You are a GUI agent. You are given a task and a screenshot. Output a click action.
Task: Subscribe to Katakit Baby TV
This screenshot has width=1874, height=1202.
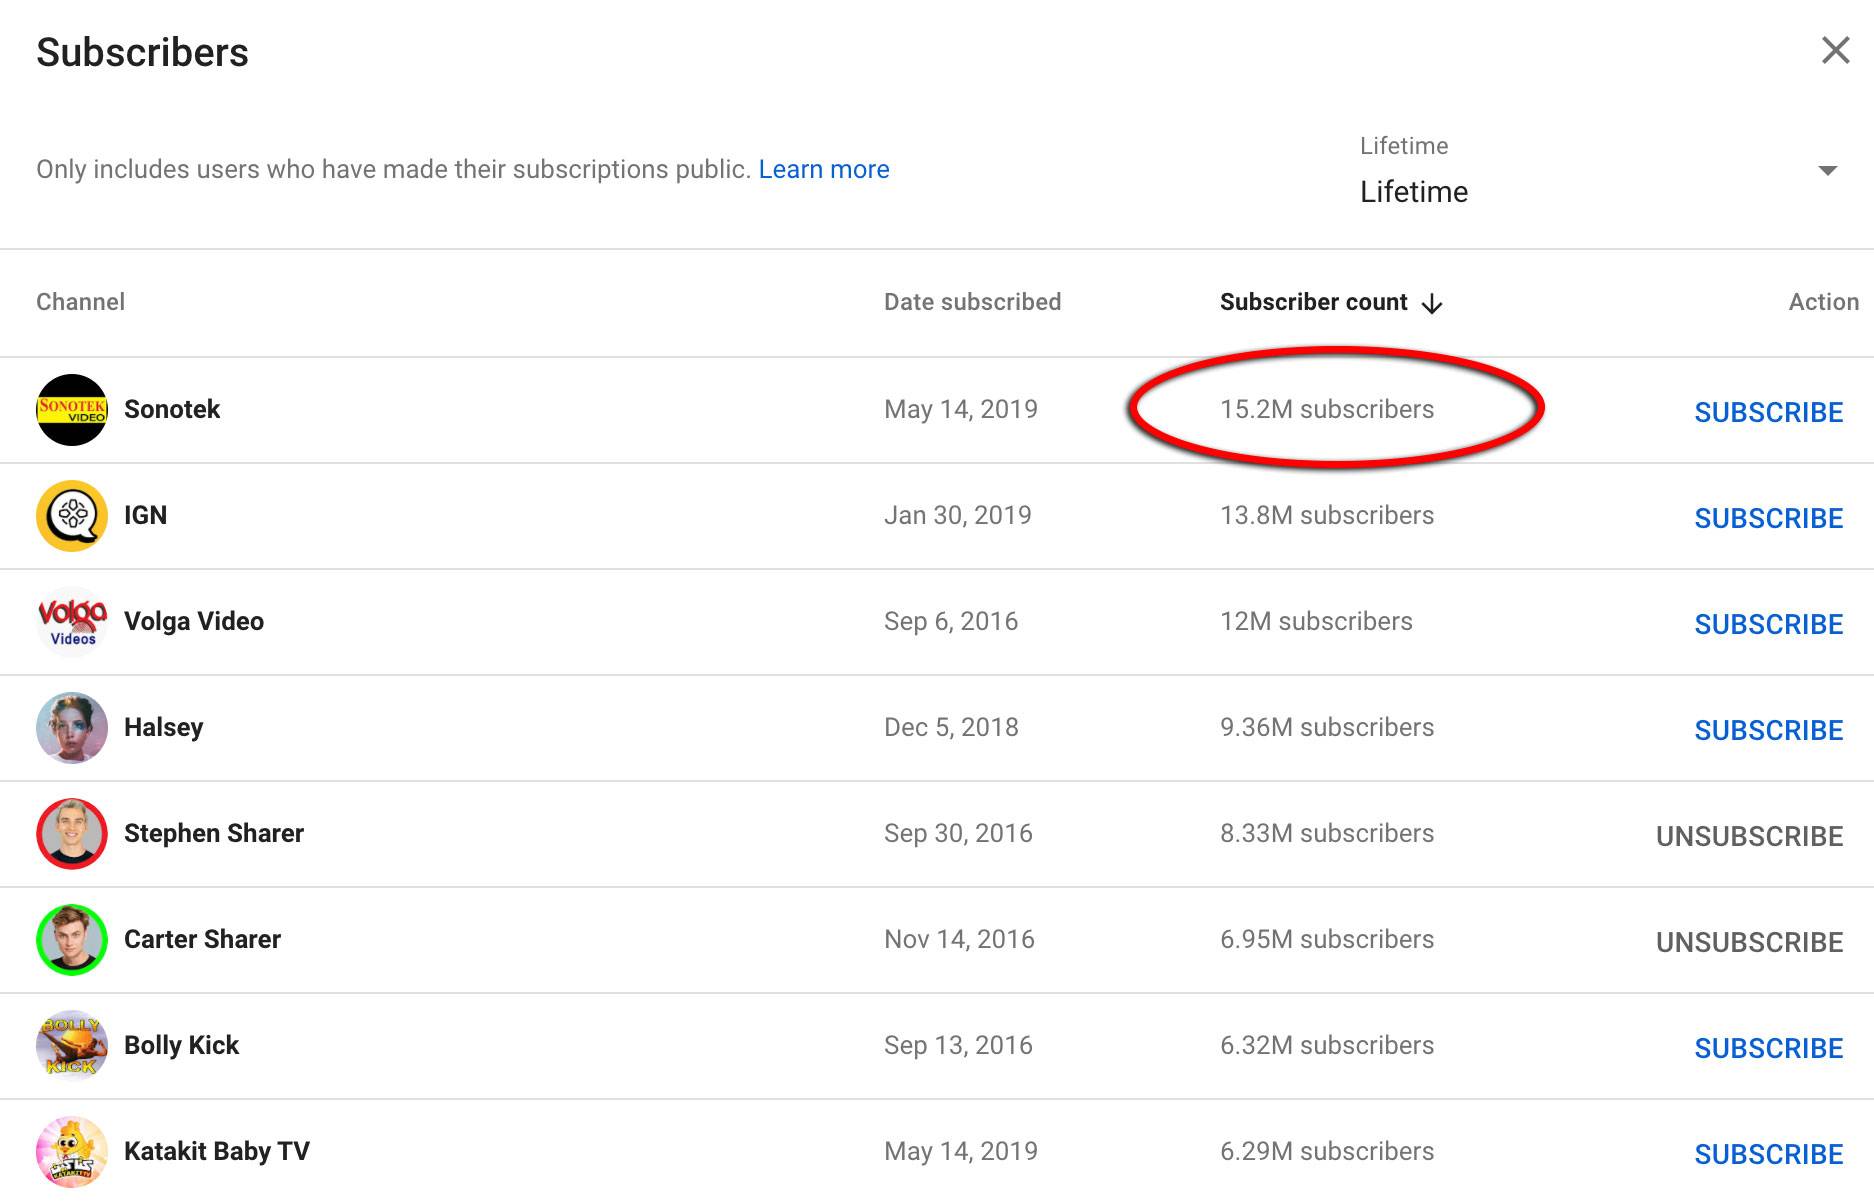[1768, 1154]
